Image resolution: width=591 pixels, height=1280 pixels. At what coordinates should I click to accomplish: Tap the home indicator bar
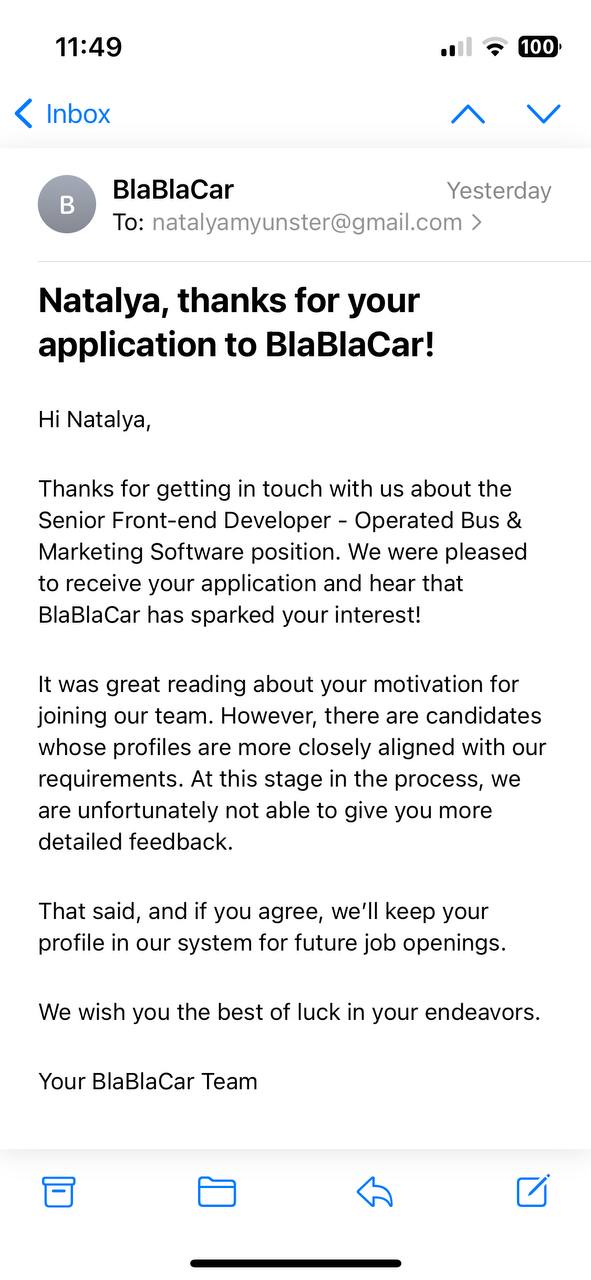296,1263
